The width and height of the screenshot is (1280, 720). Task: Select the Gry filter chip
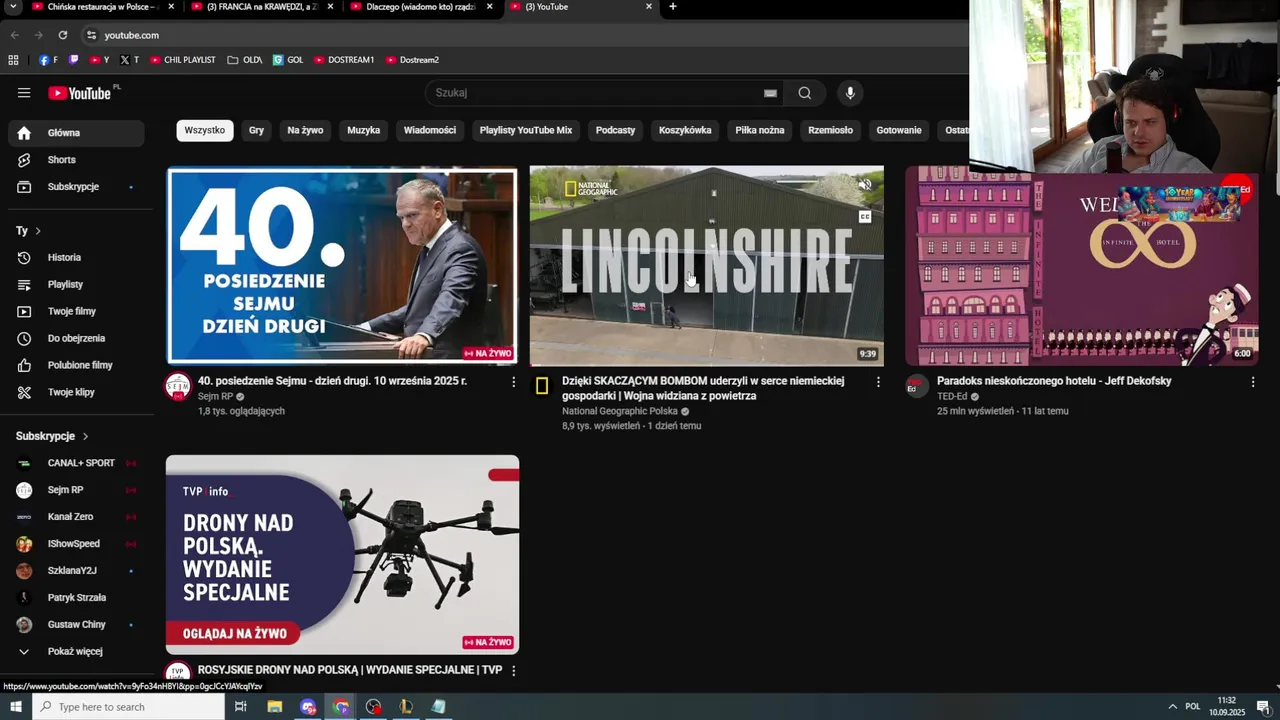(x=257, y=130)
